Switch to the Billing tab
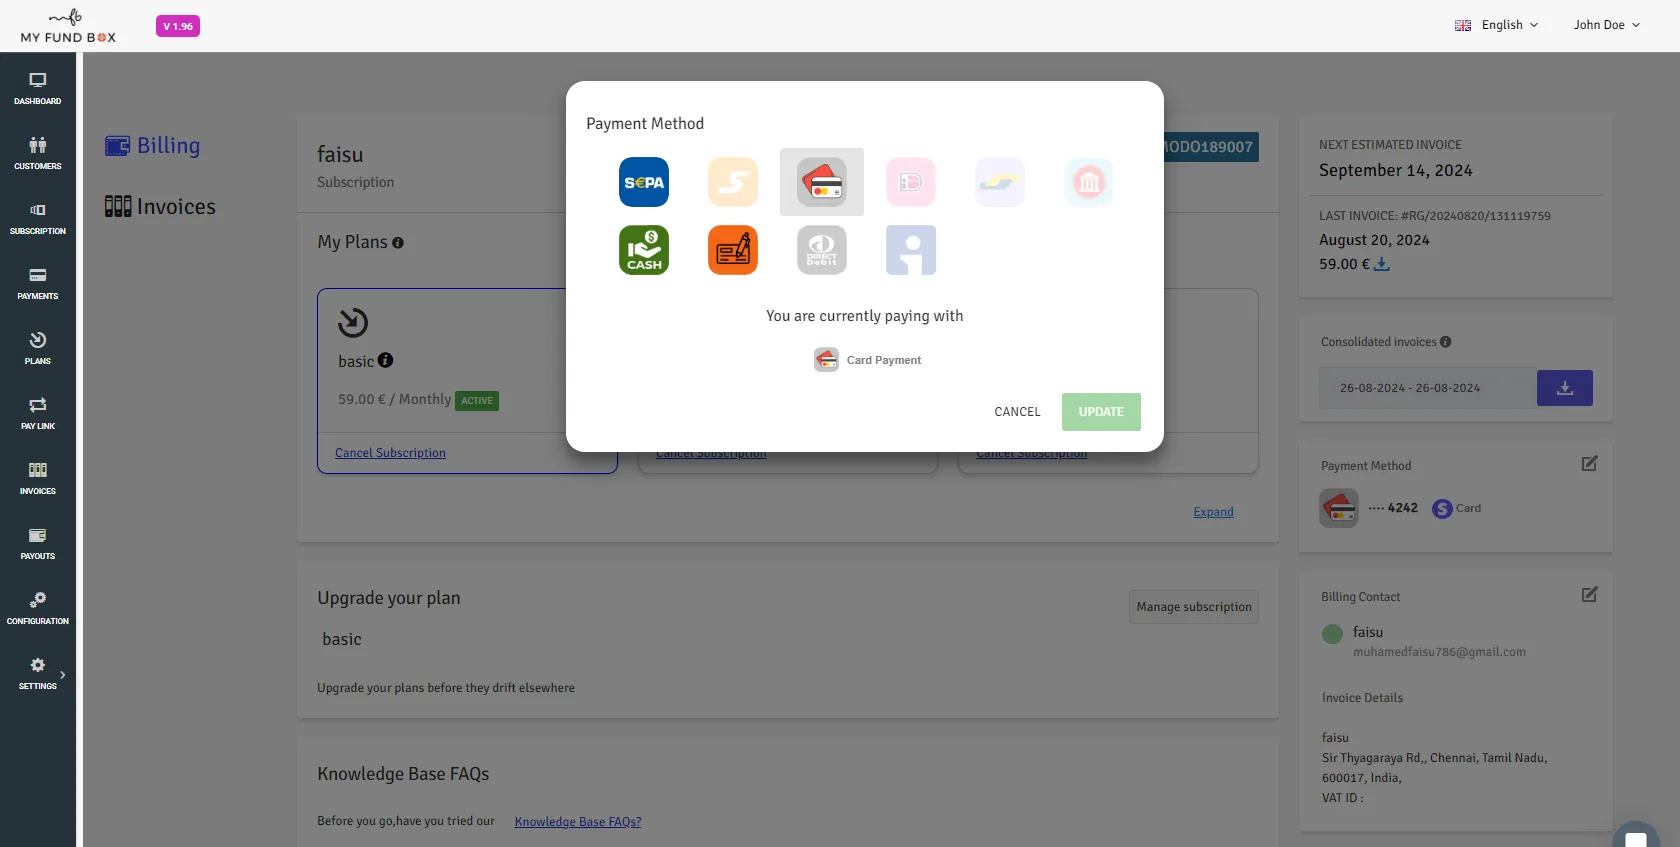1680x847 pixels. [153, 146]
